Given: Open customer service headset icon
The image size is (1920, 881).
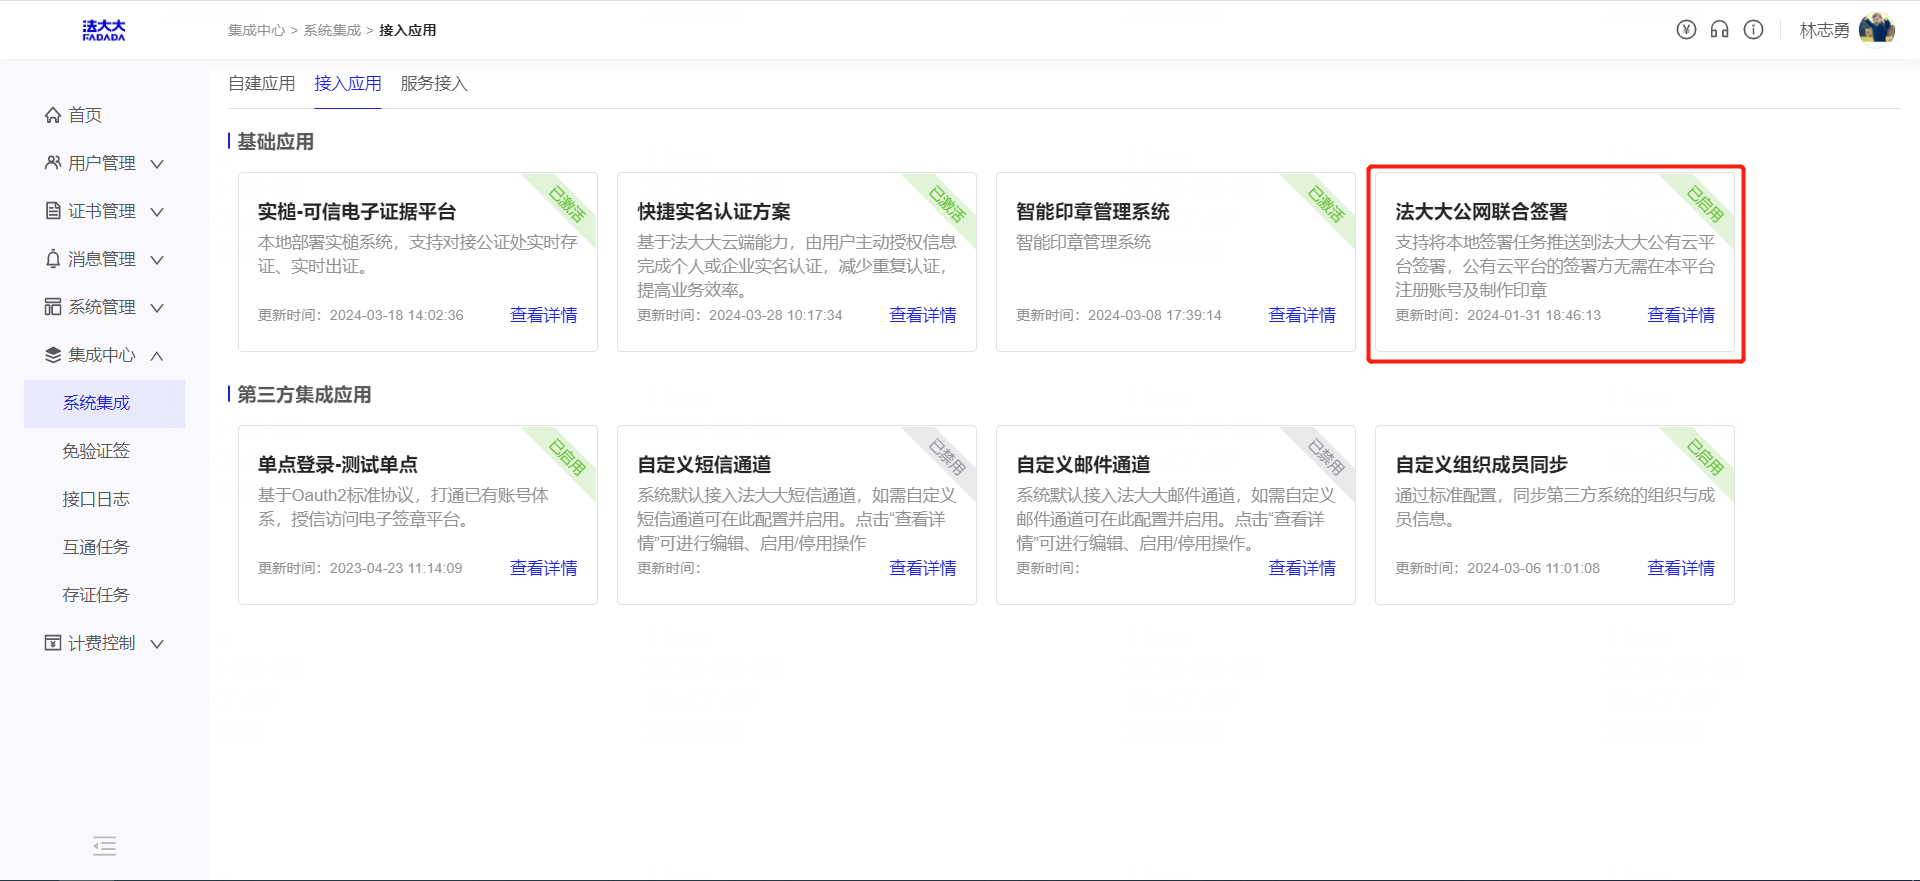Looking at the screenshot, I should 1719,30.
